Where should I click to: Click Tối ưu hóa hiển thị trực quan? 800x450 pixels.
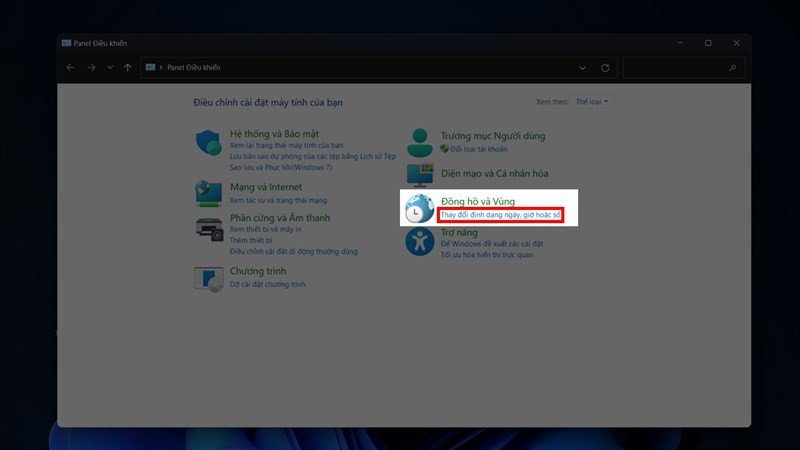click(x=487, y=255)
